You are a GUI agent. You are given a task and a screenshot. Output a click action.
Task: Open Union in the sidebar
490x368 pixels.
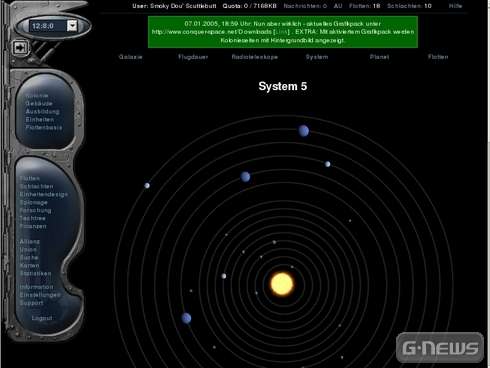click(28, 249)
